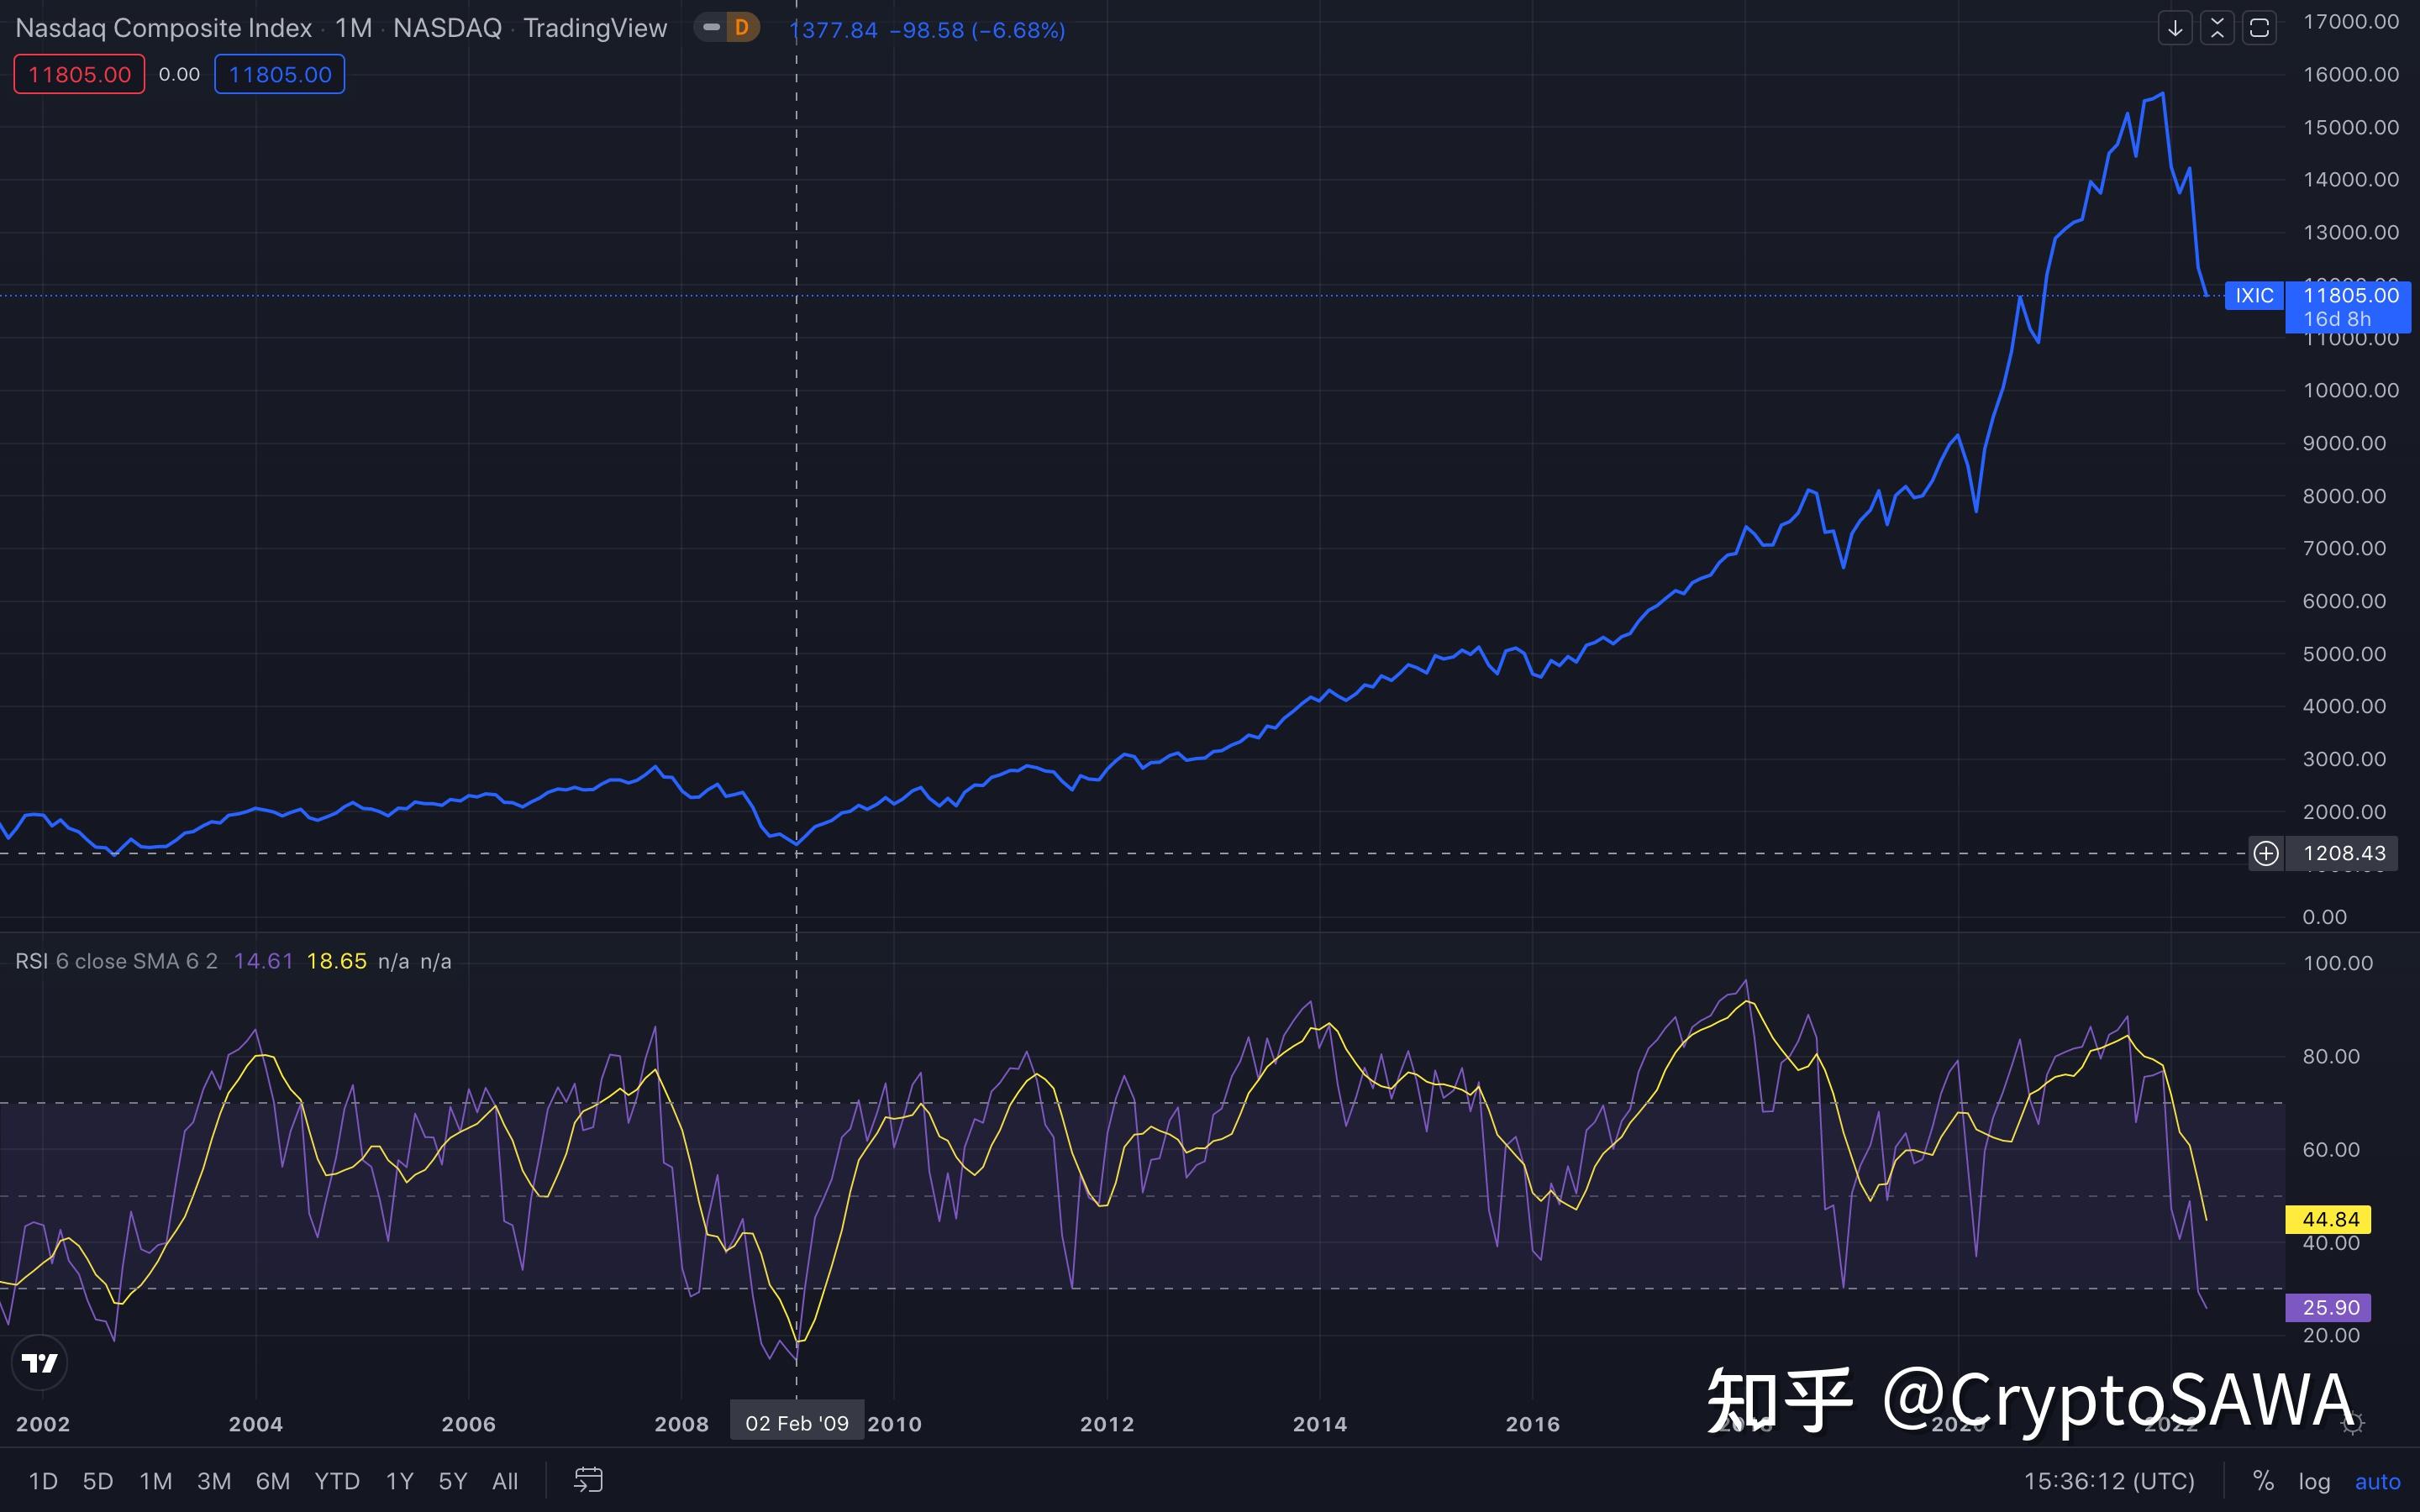This screenshot has width=2420, height=1512.
Task: Click the purple 25.90 RSI value label
Action: [x=2329, y=1307]
